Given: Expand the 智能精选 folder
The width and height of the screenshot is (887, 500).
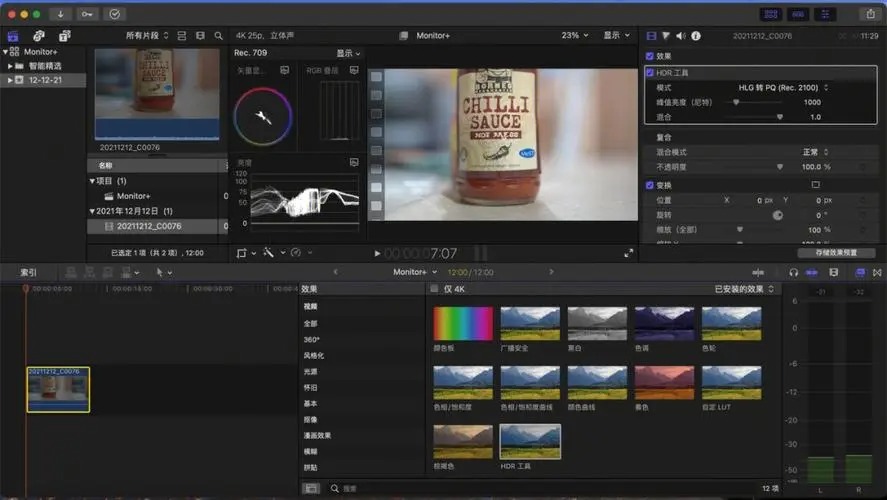Looking at the screenshot, I should [x=10, y=66].
